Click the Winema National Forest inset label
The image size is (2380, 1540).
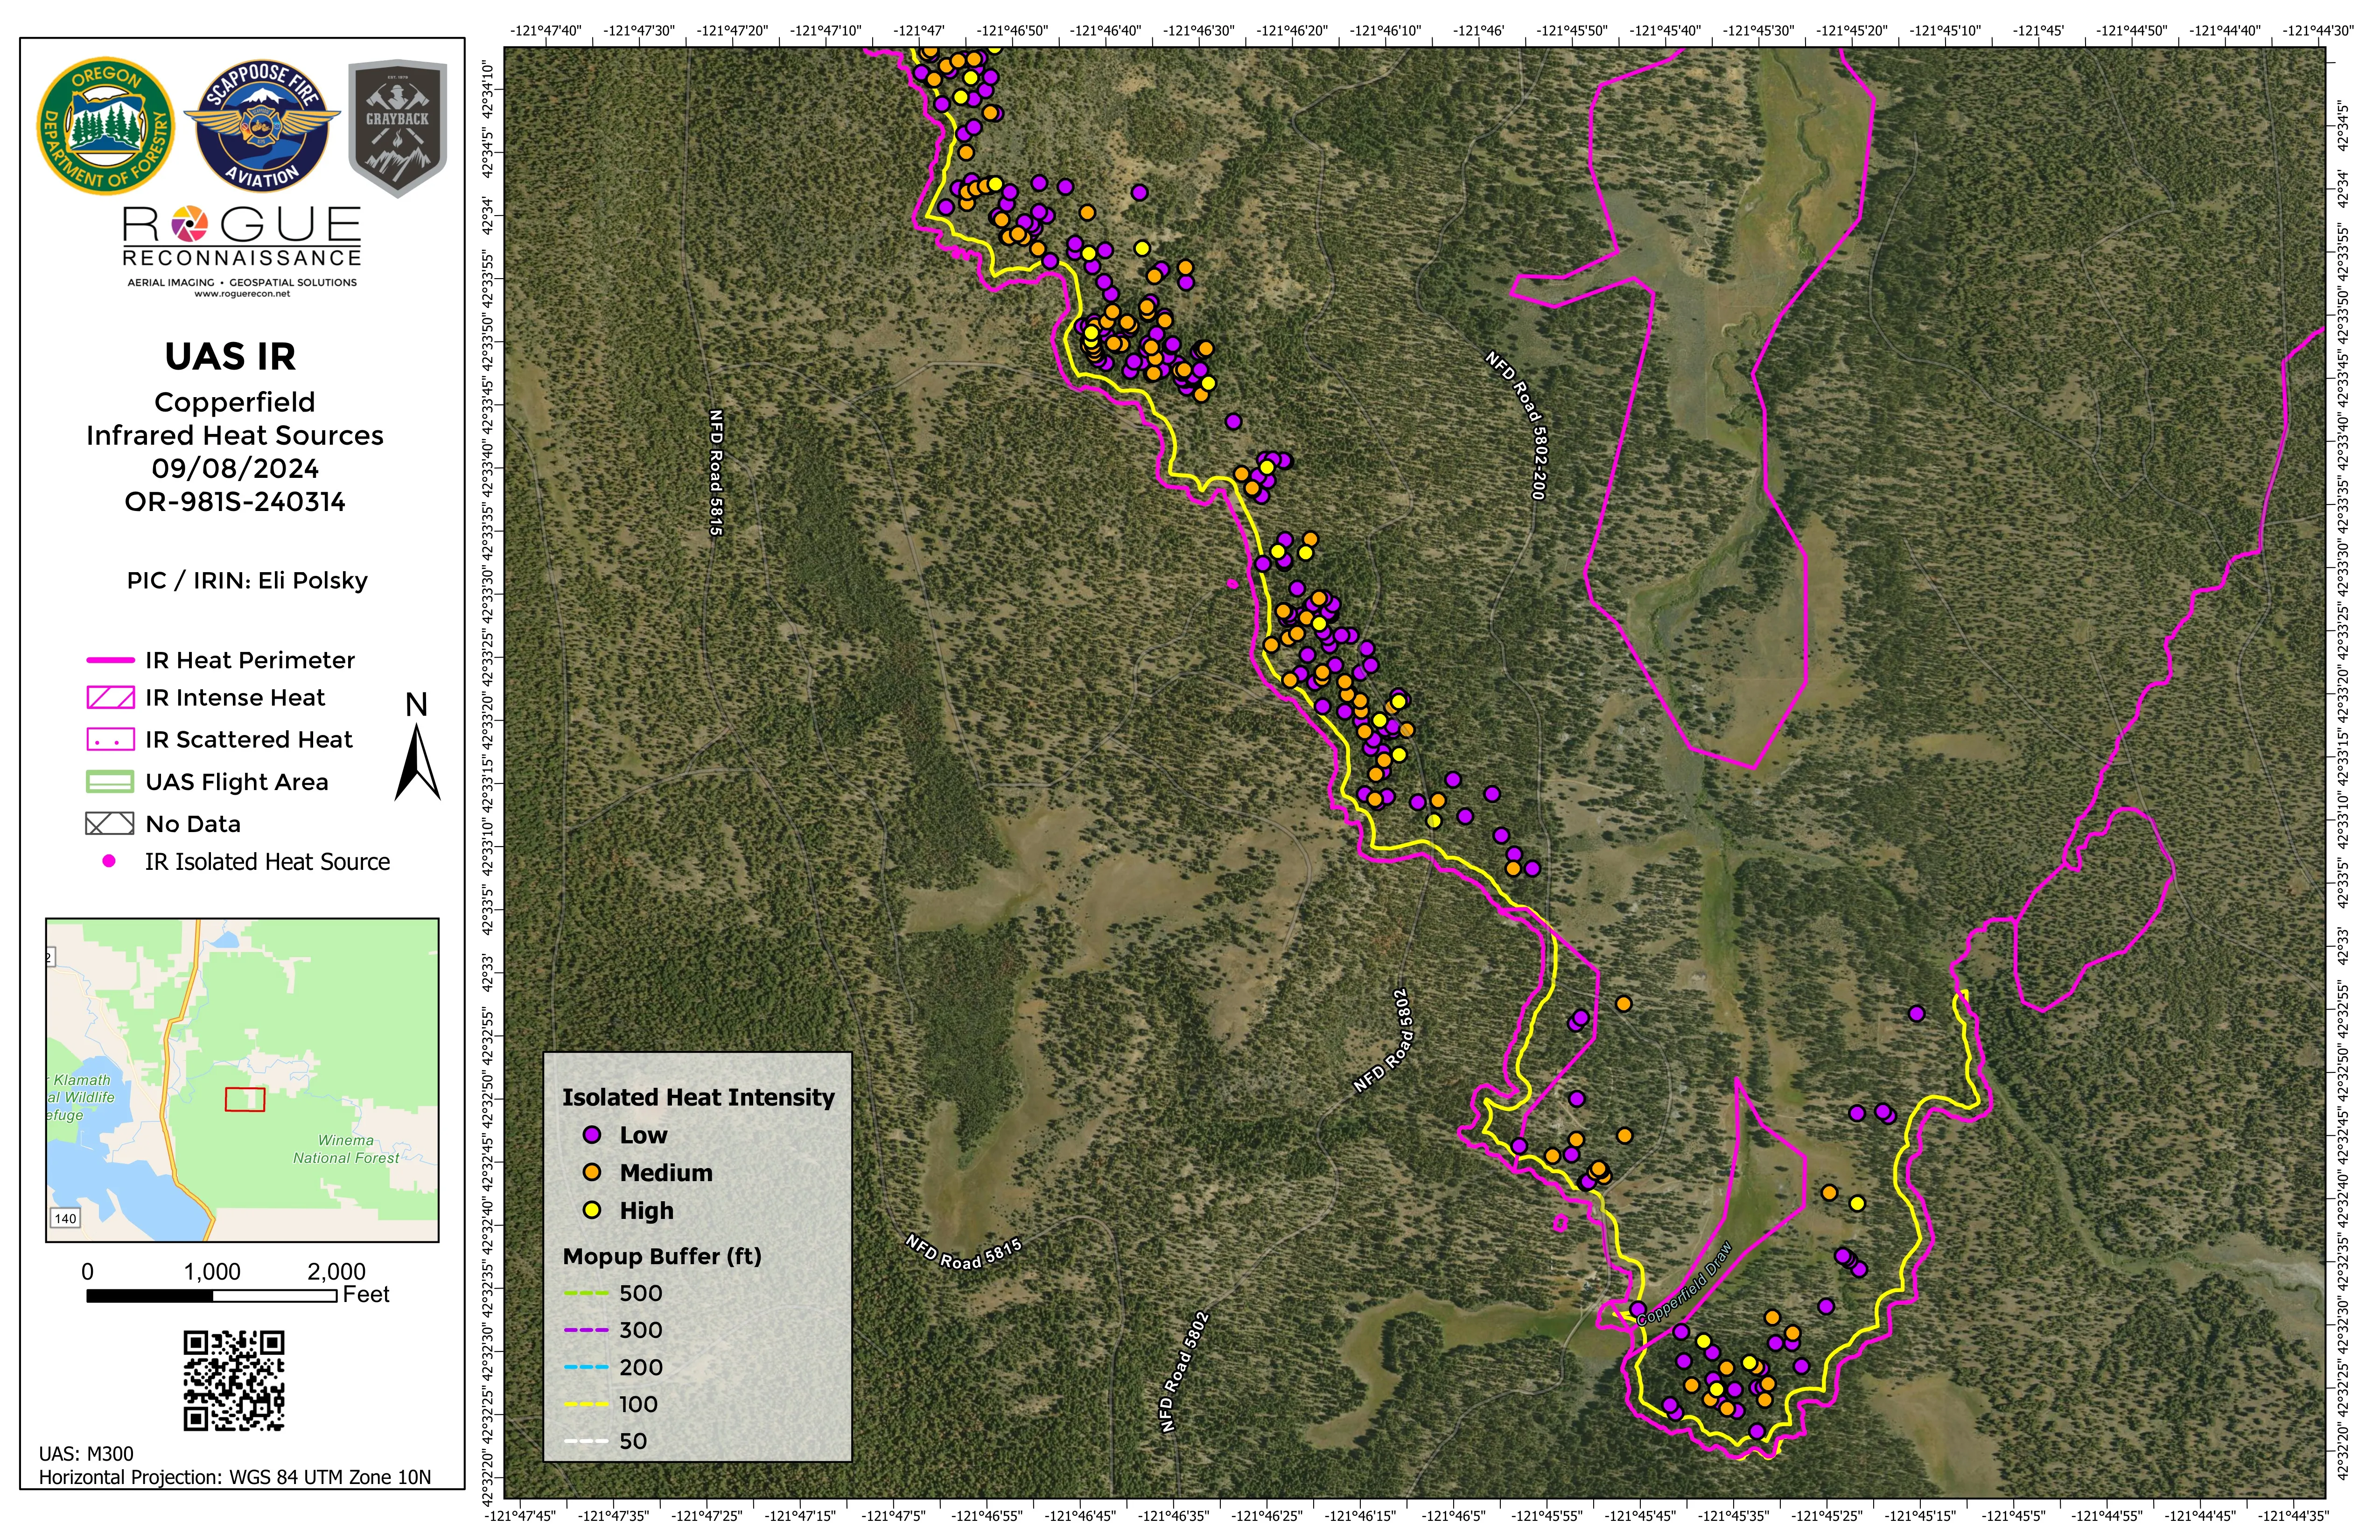tap(346, 1149)
